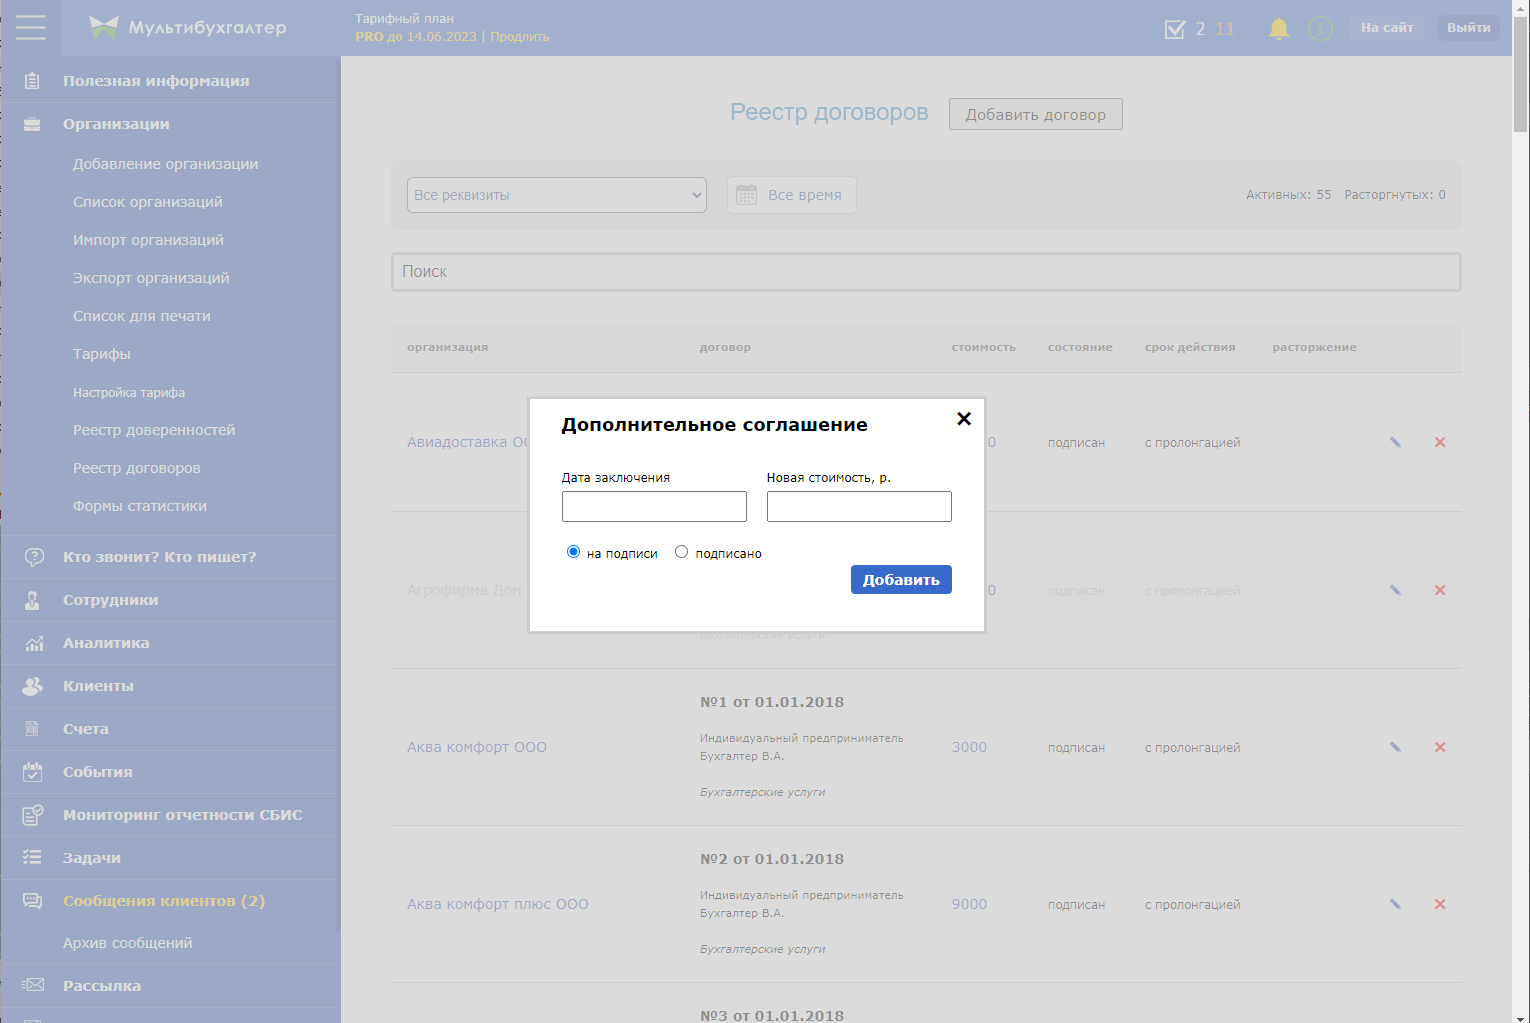Select the 'на подписи' radio button
The image size is (1530, 1023).
[x=573, y=552]
